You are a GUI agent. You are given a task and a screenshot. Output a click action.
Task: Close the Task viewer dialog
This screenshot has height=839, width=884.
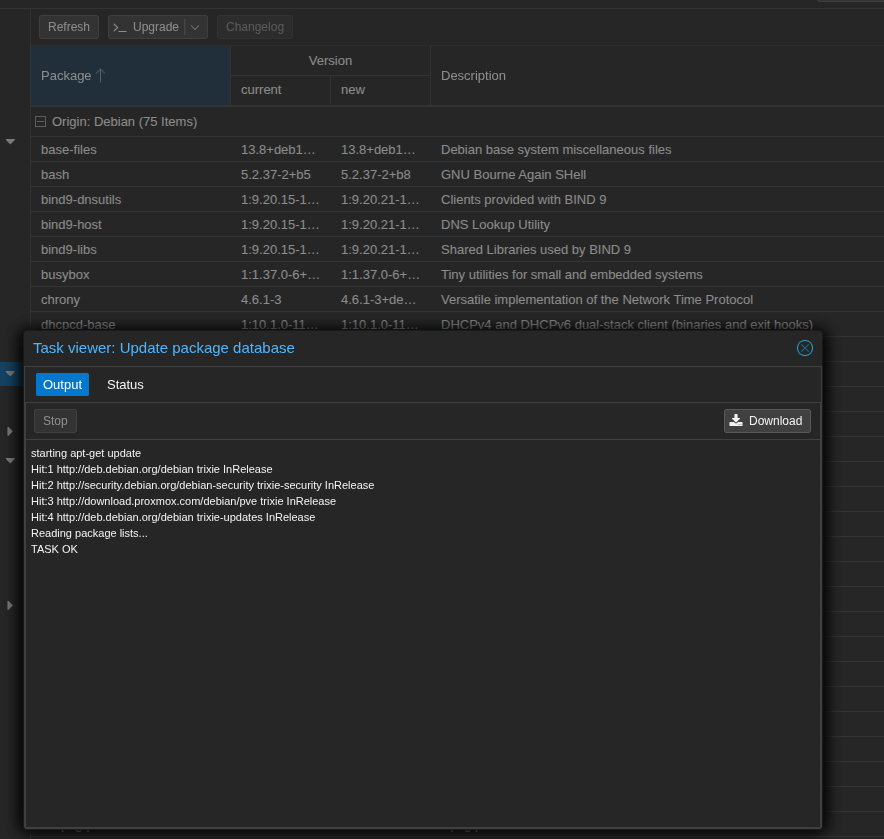pos(804,348)
